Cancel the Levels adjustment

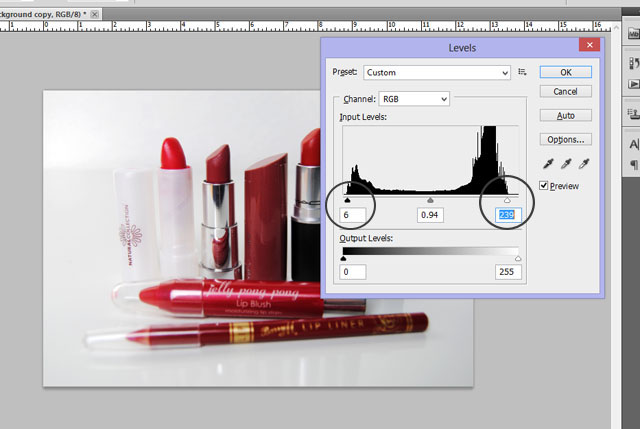(x=566, y=91)
